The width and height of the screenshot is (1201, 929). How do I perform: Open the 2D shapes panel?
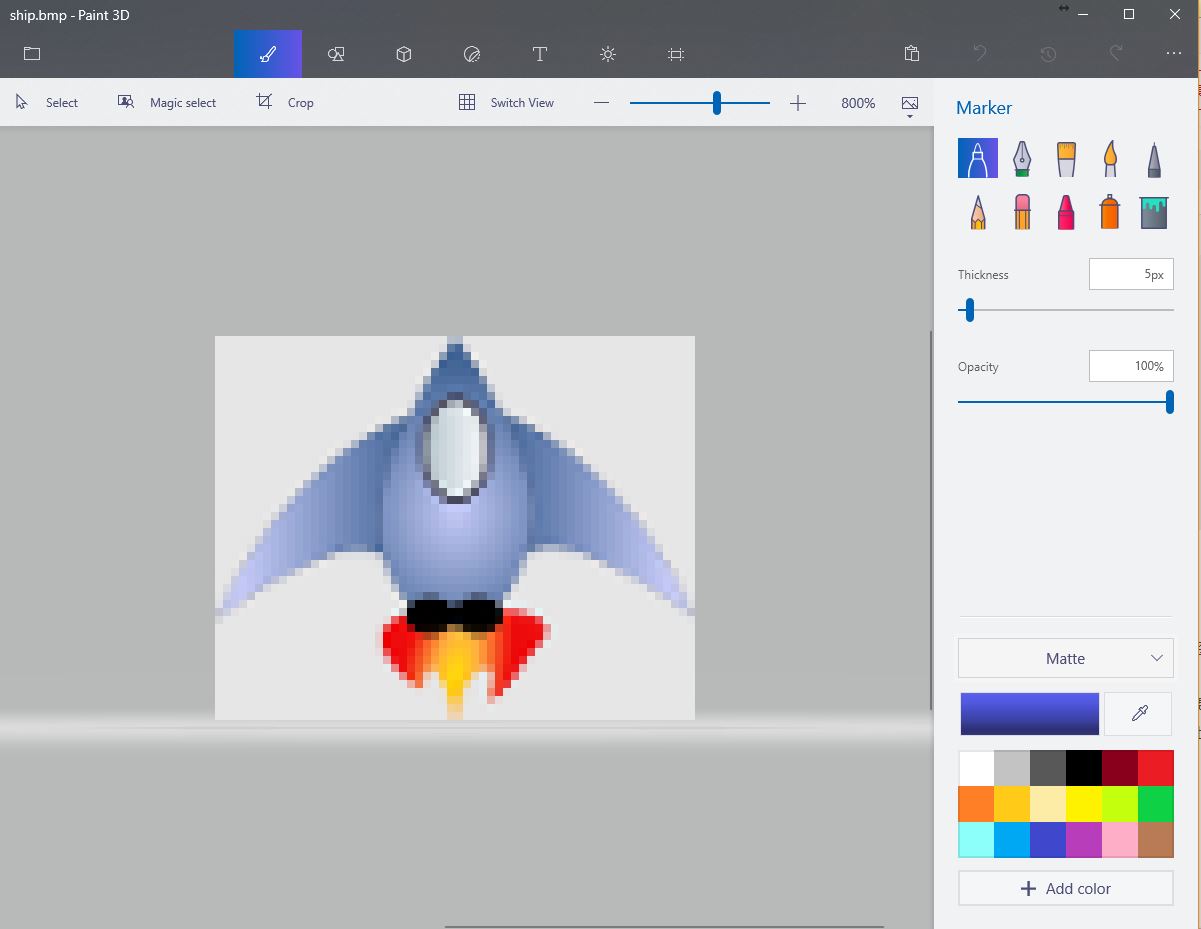coord(335,53)
